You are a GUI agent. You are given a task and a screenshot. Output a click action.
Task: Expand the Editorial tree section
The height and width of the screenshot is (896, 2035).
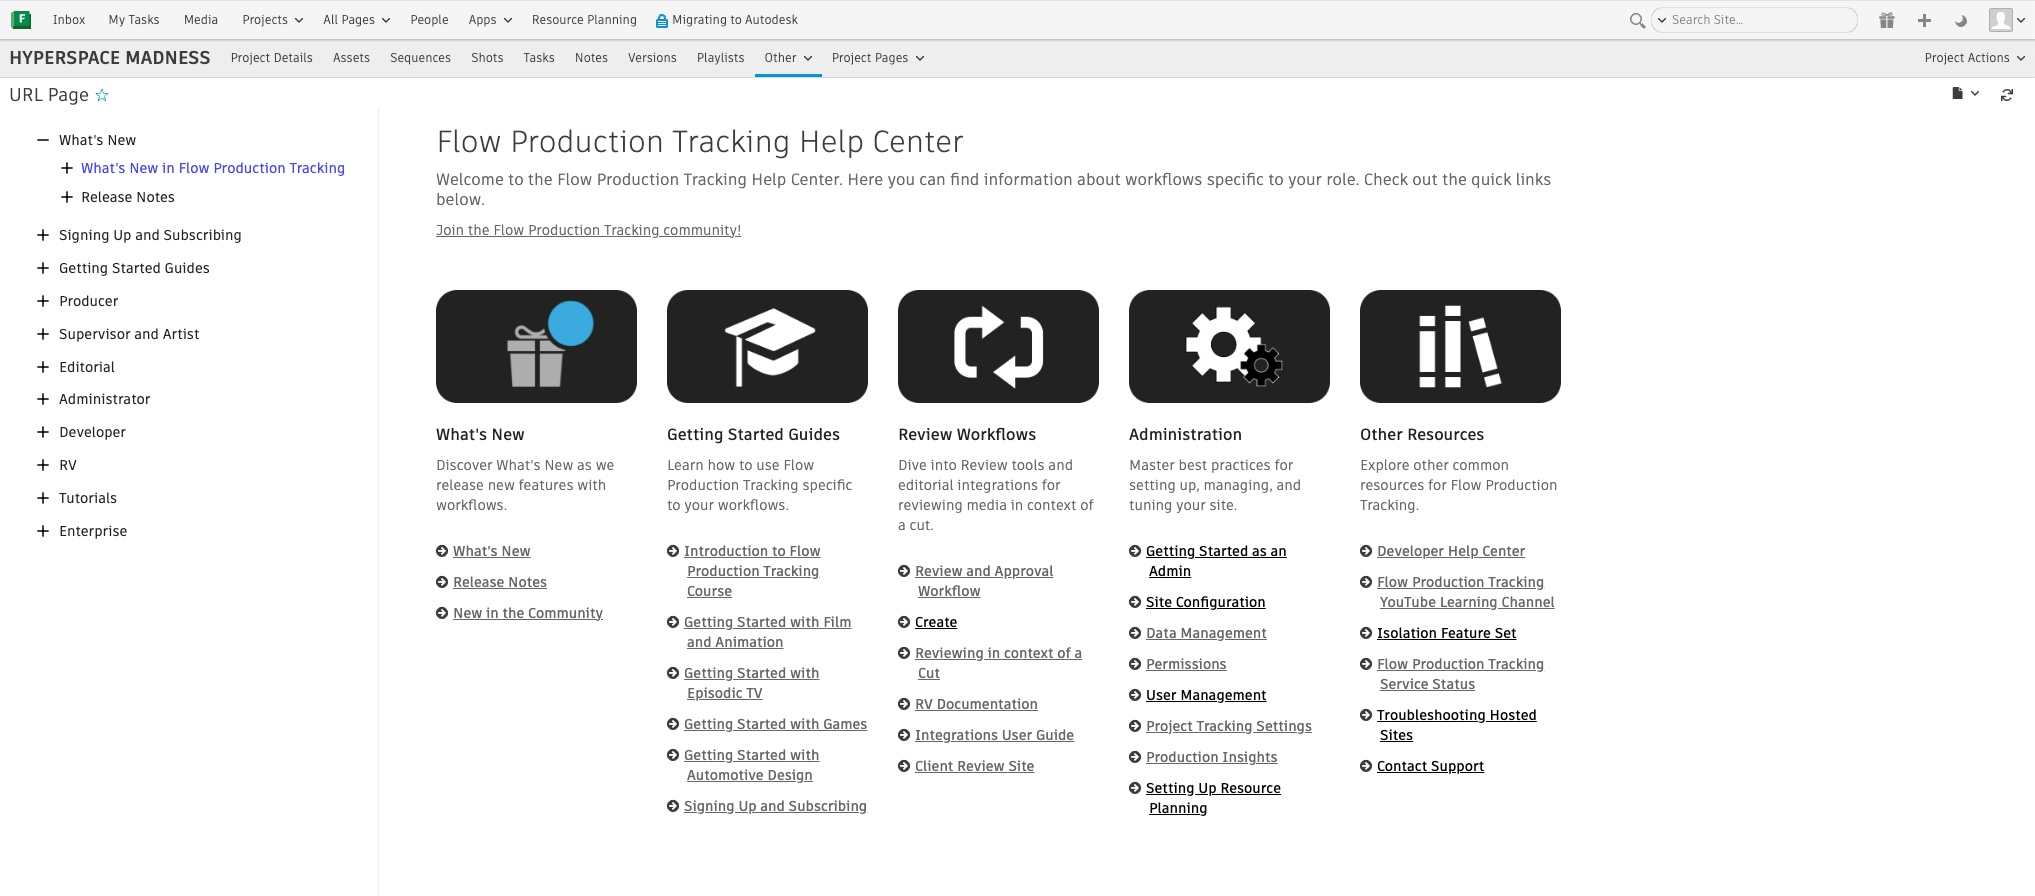click(x=42, y=367)
